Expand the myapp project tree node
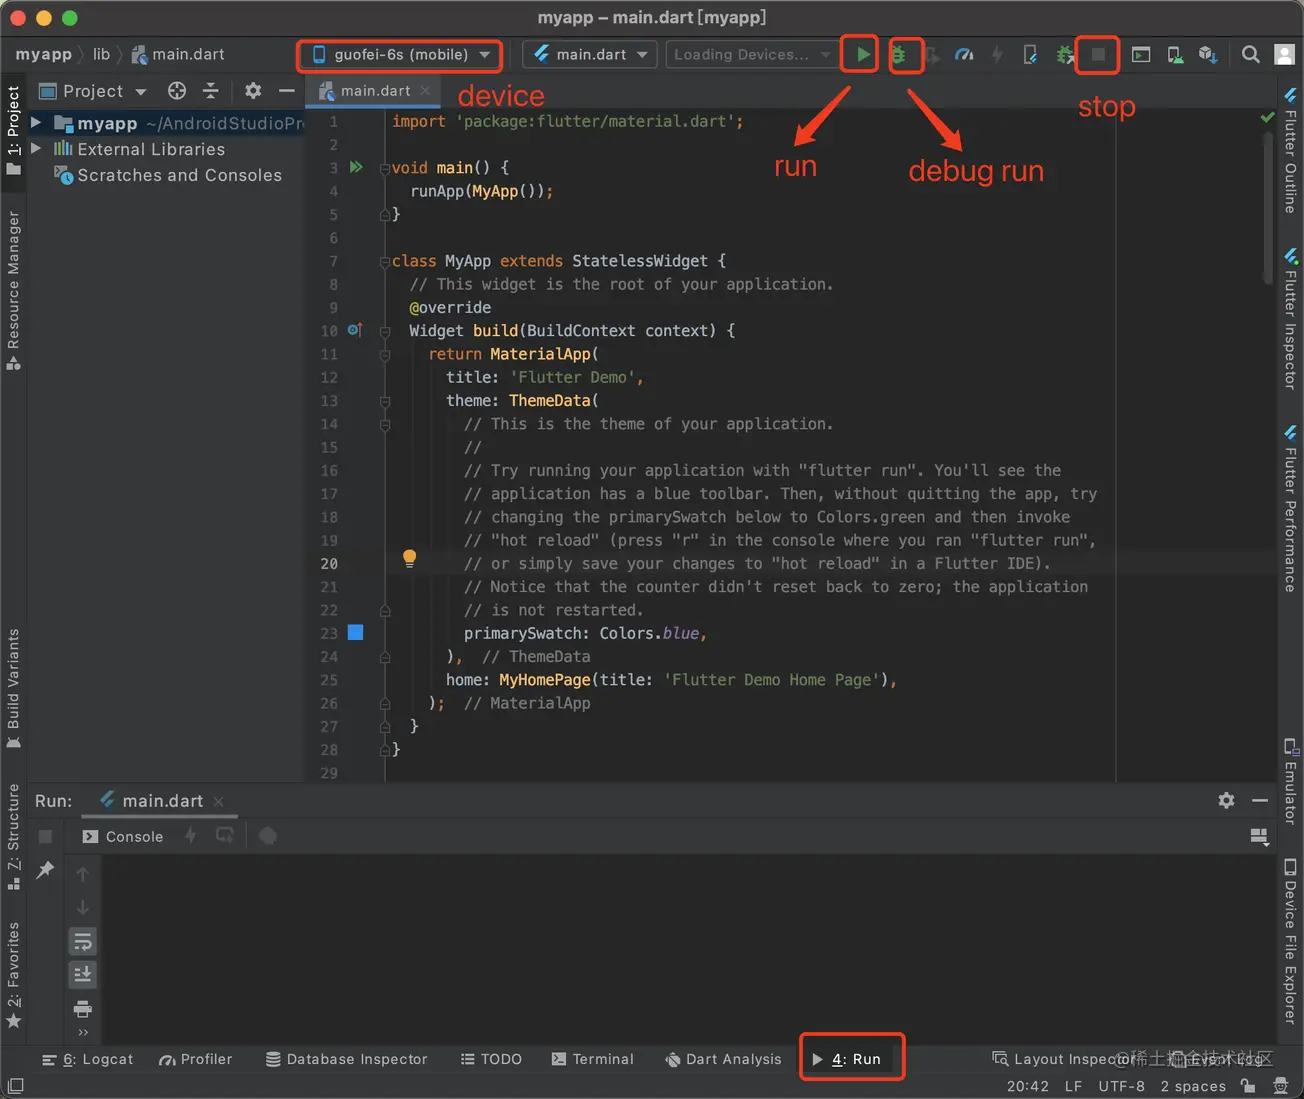The image size is (1304, 1099). pos(36,122)
